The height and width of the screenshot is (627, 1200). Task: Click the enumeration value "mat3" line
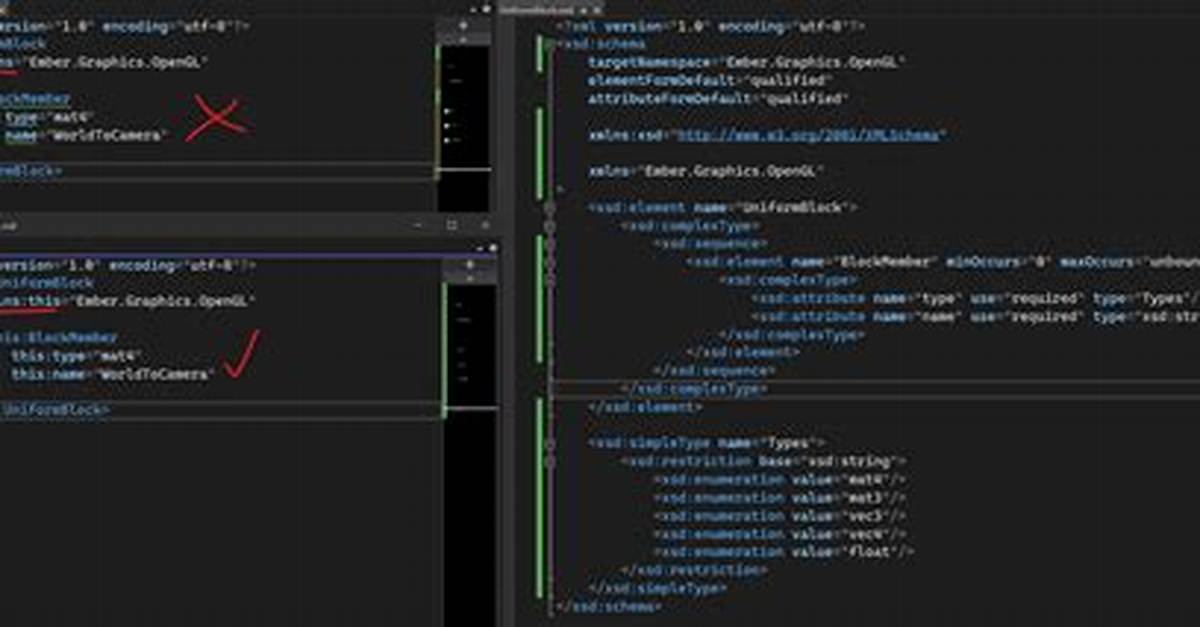point(779,497)
